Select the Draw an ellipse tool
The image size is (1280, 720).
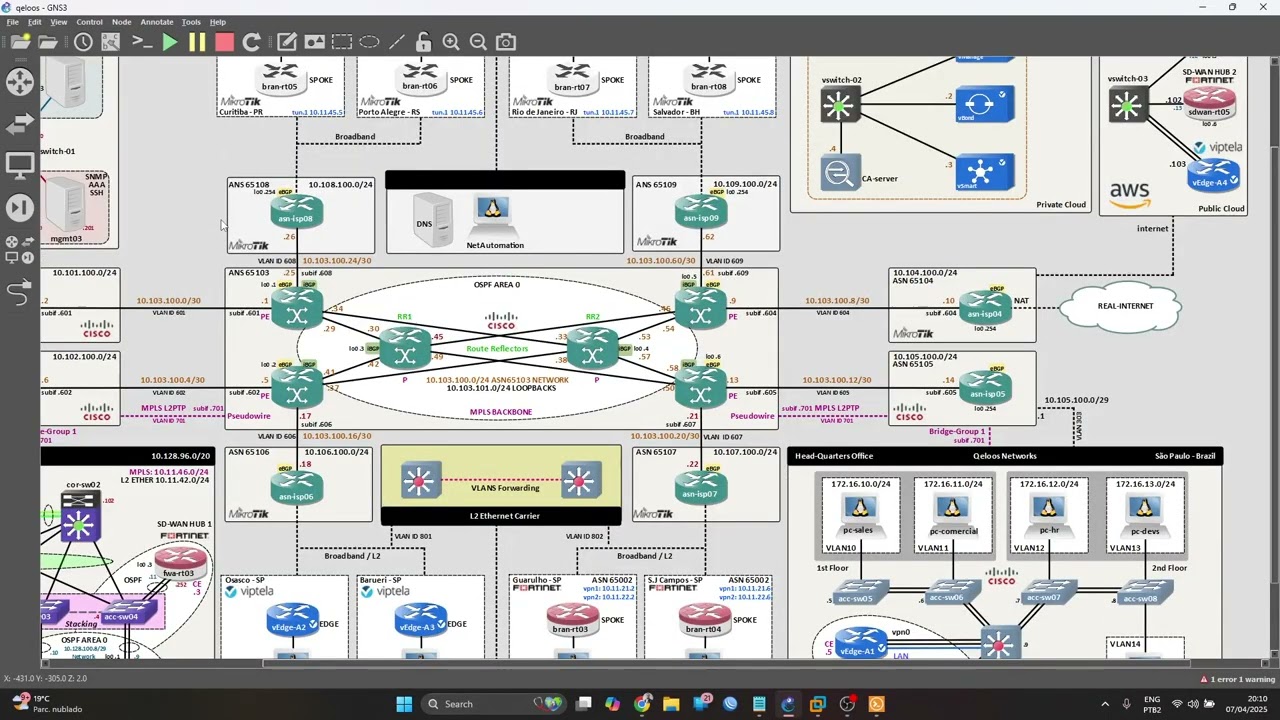(x=369, y=42)
